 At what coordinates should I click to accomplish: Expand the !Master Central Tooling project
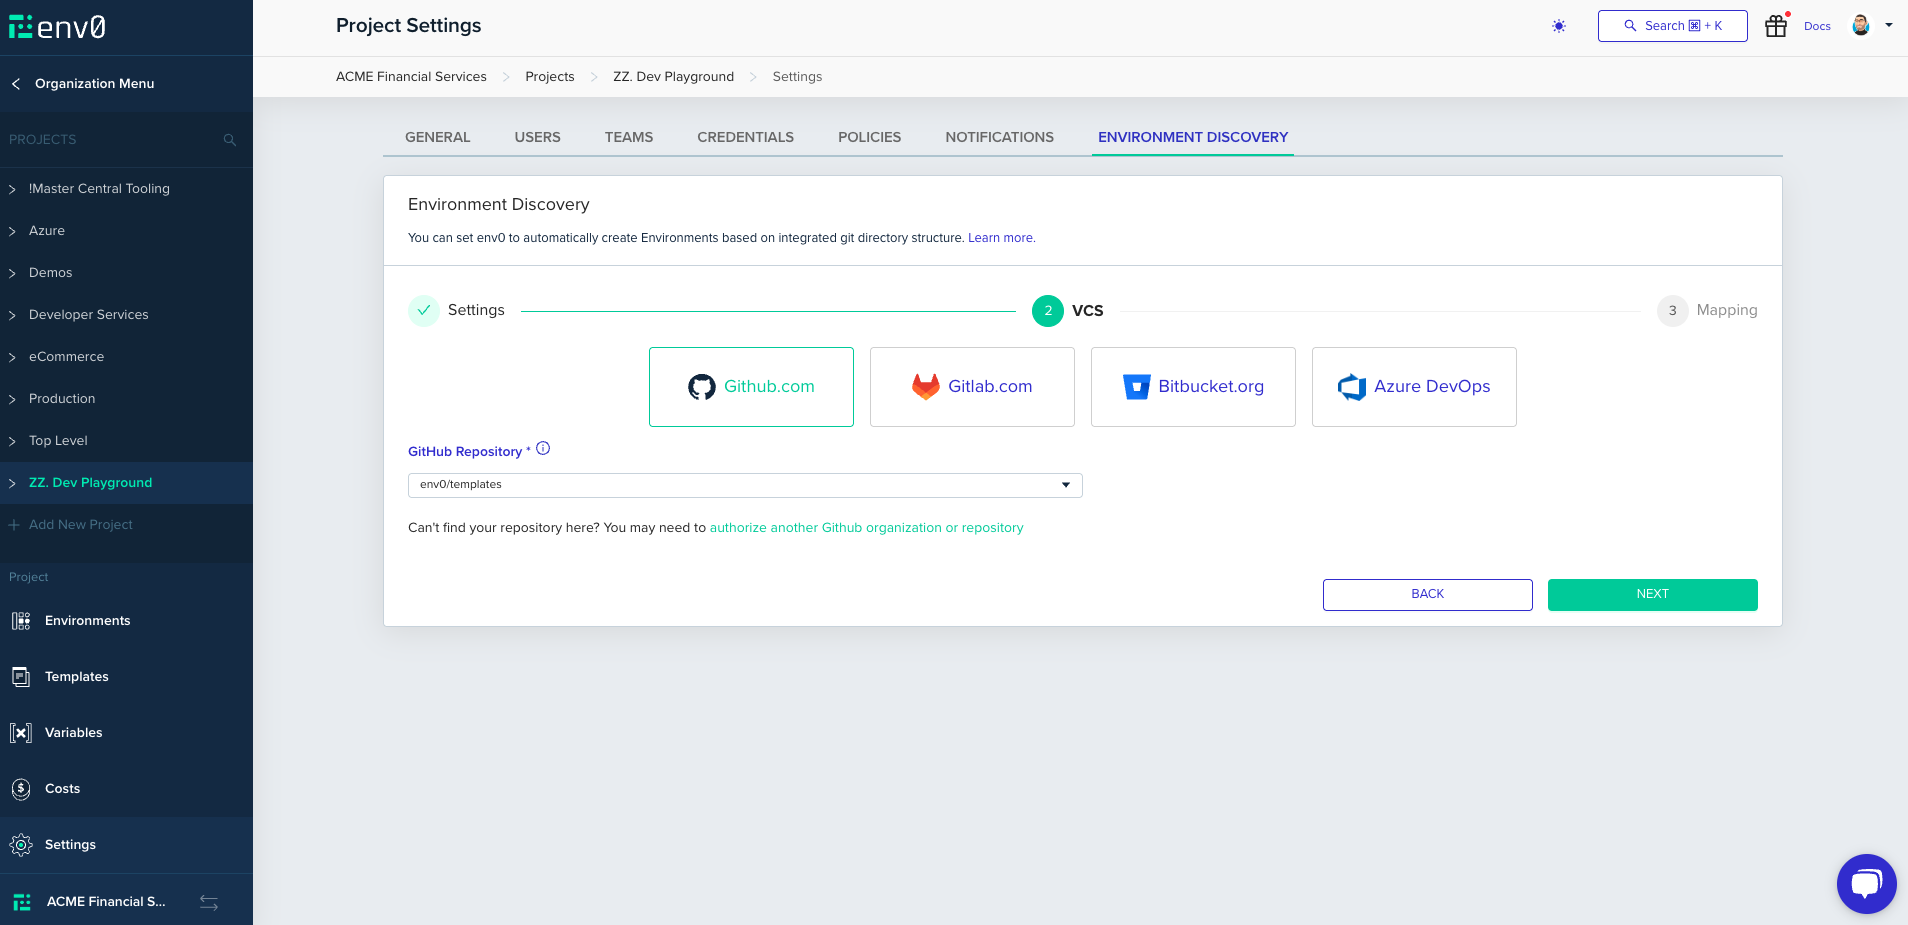(x=12, y=189)
